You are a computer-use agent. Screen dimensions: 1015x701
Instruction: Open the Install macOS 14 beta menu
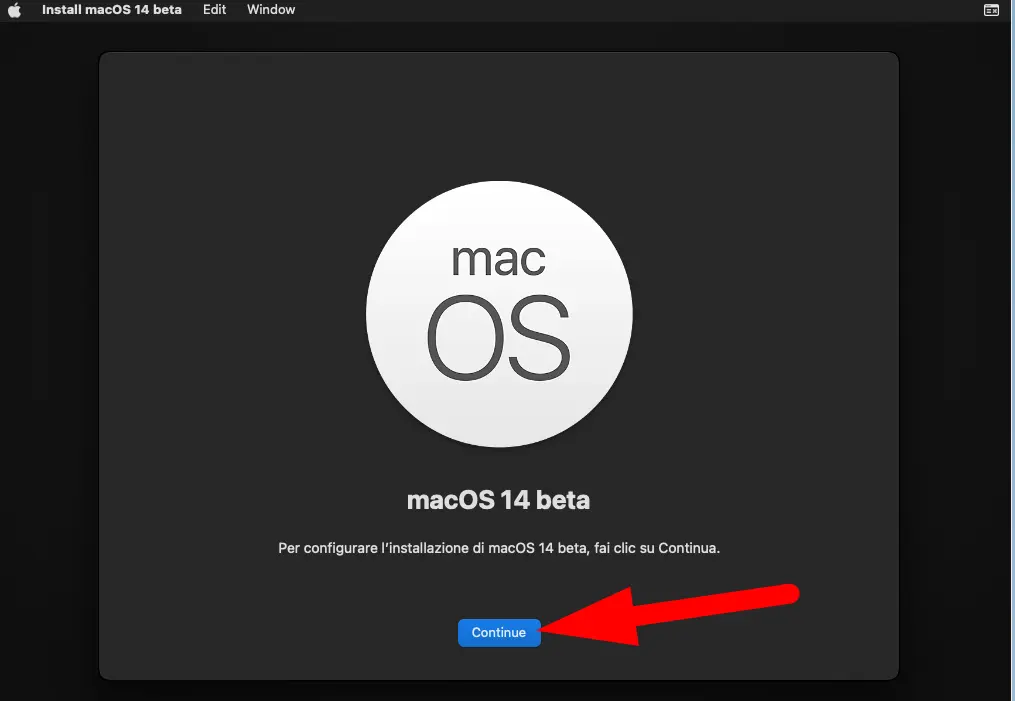(111, 10)
